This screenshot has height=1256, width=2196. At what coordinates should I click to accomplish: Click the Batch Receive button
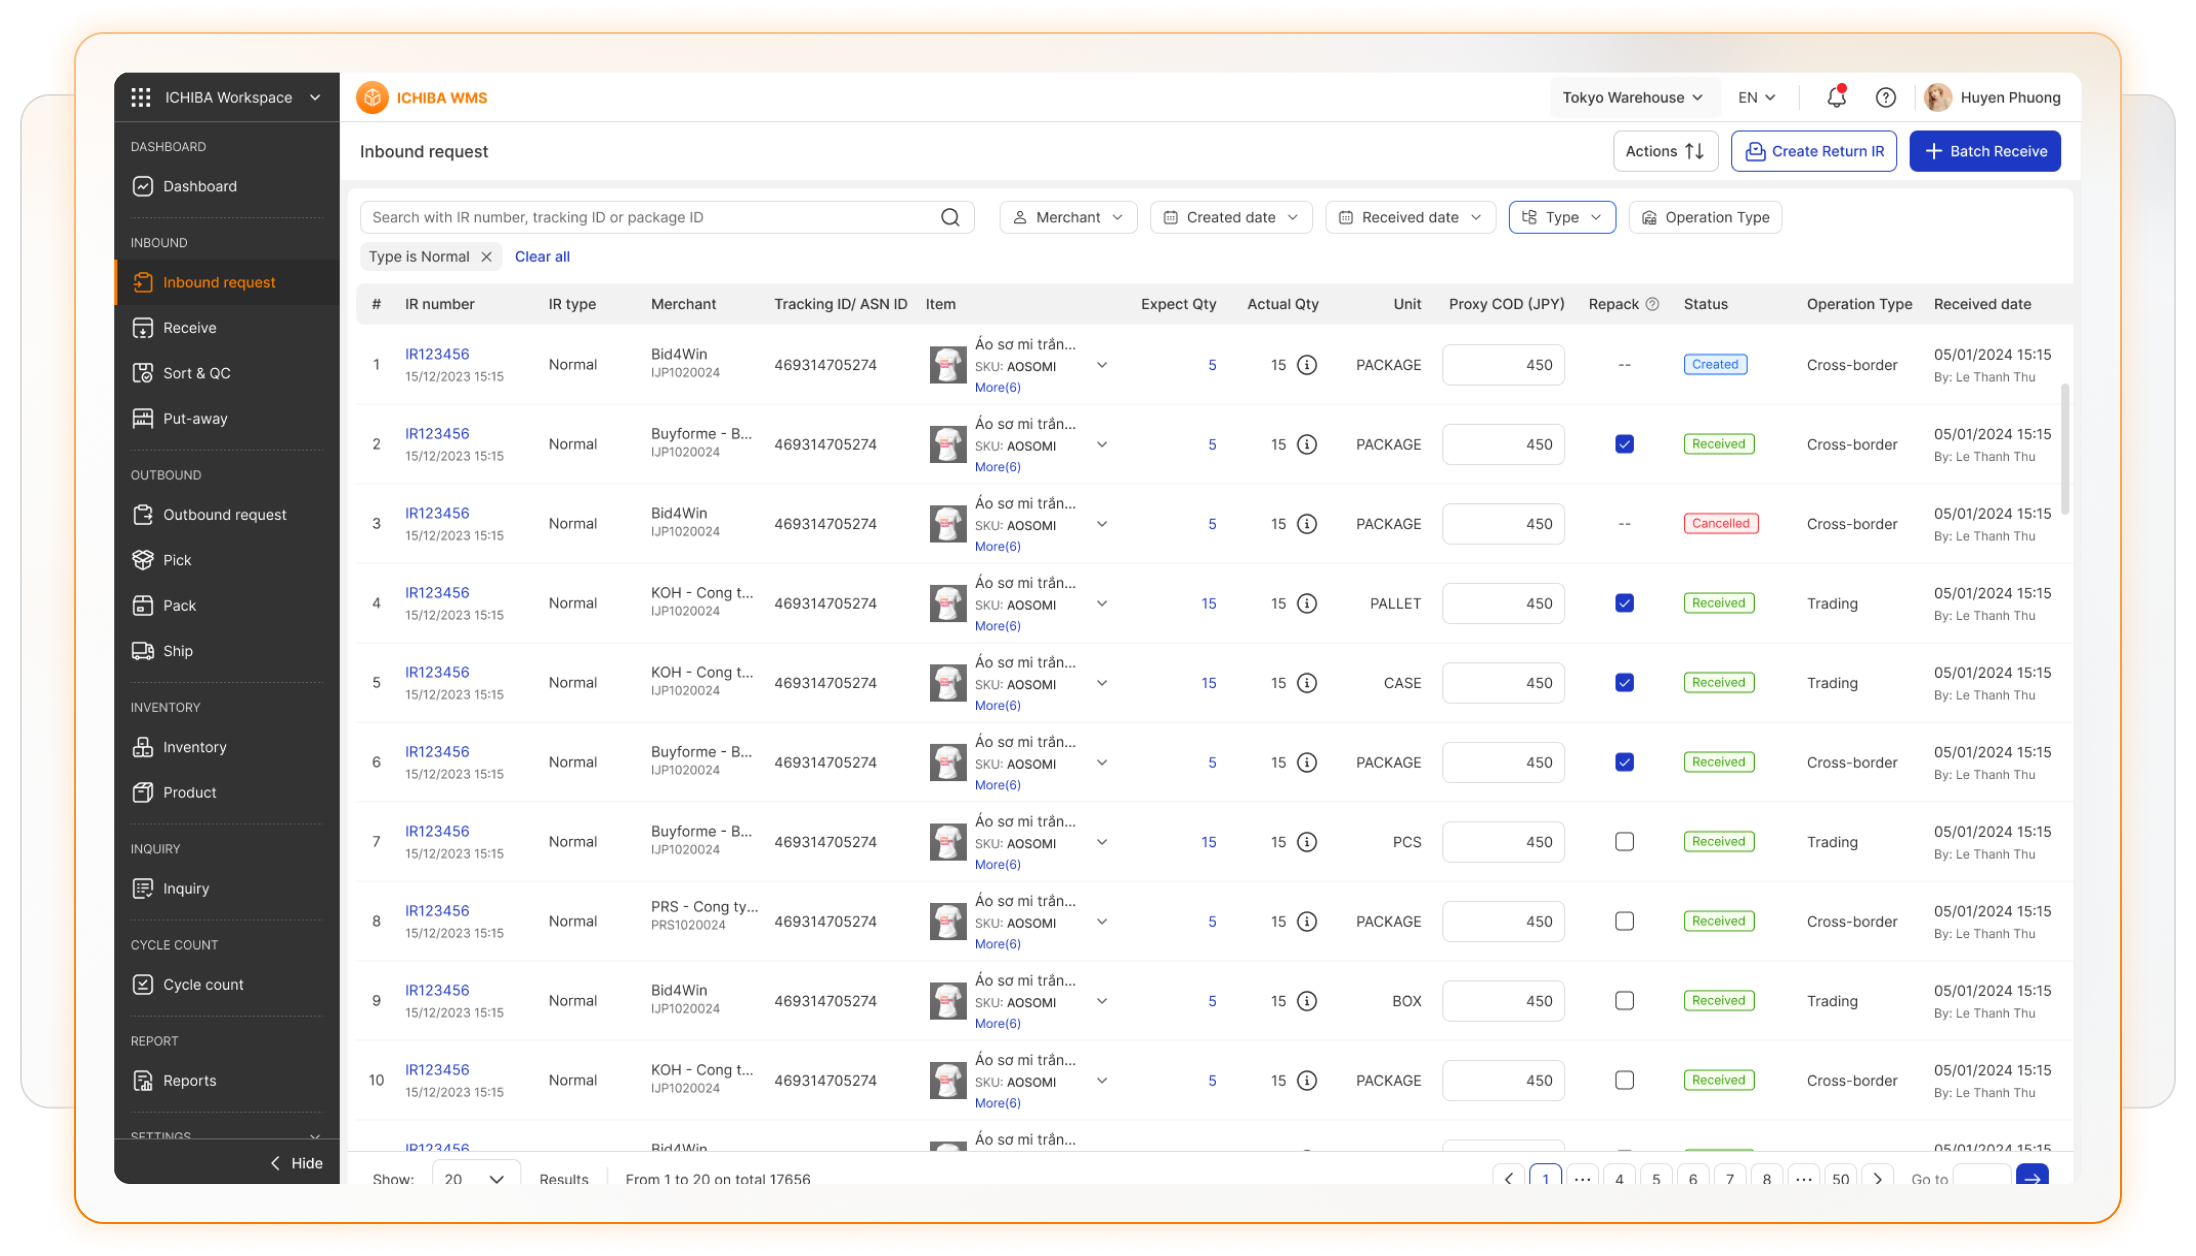tap(1985, 151)
